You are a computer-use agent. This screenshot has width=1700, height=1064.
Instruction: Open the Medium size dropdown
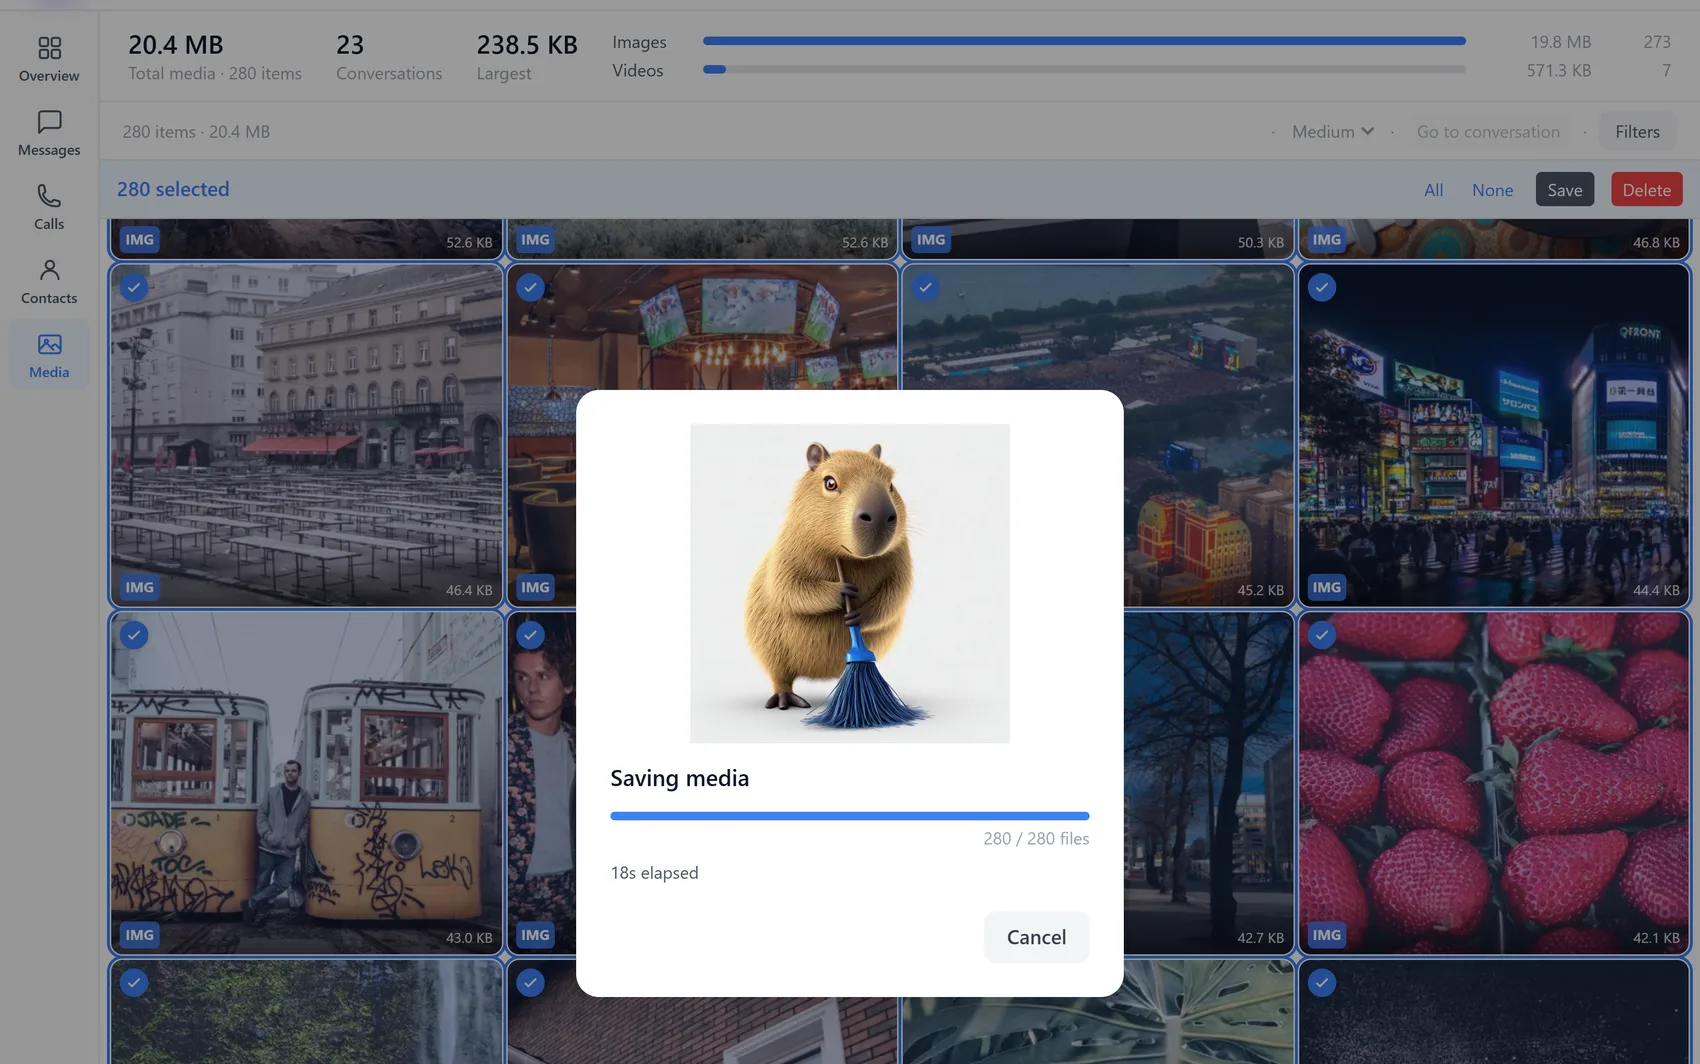[x=1333, y=131]
